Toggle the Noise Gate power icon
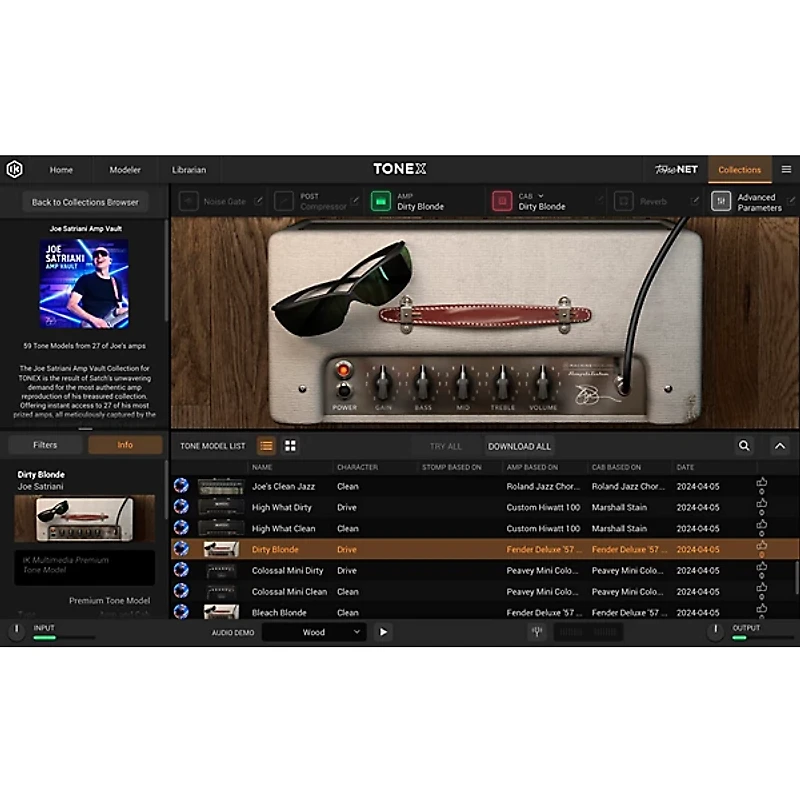 tap(188, 201)
